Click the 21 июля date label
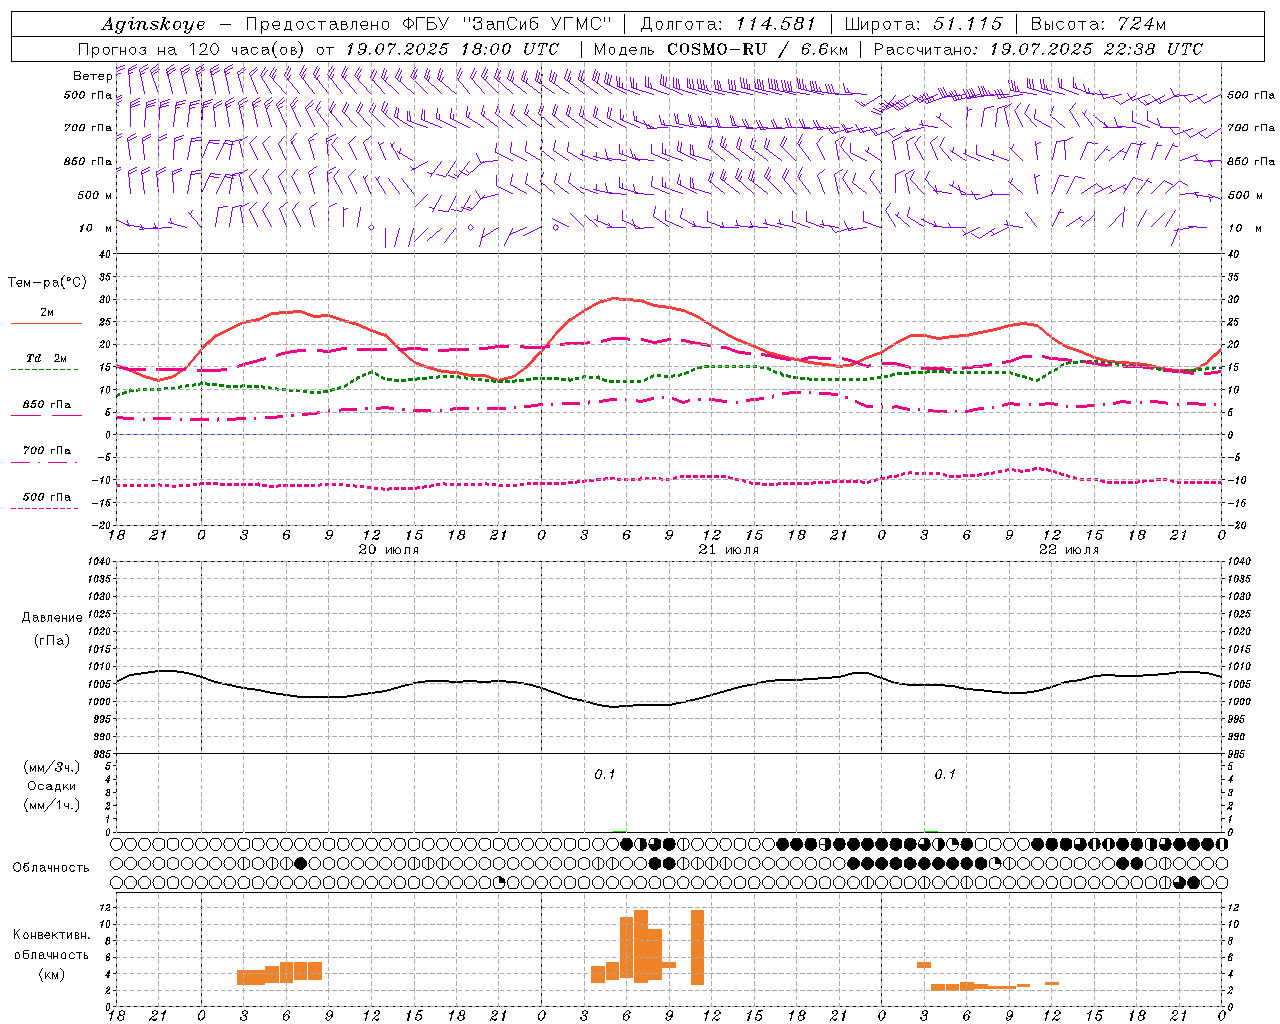Viewport: 1280px width, 1024px height. point(729,549)
